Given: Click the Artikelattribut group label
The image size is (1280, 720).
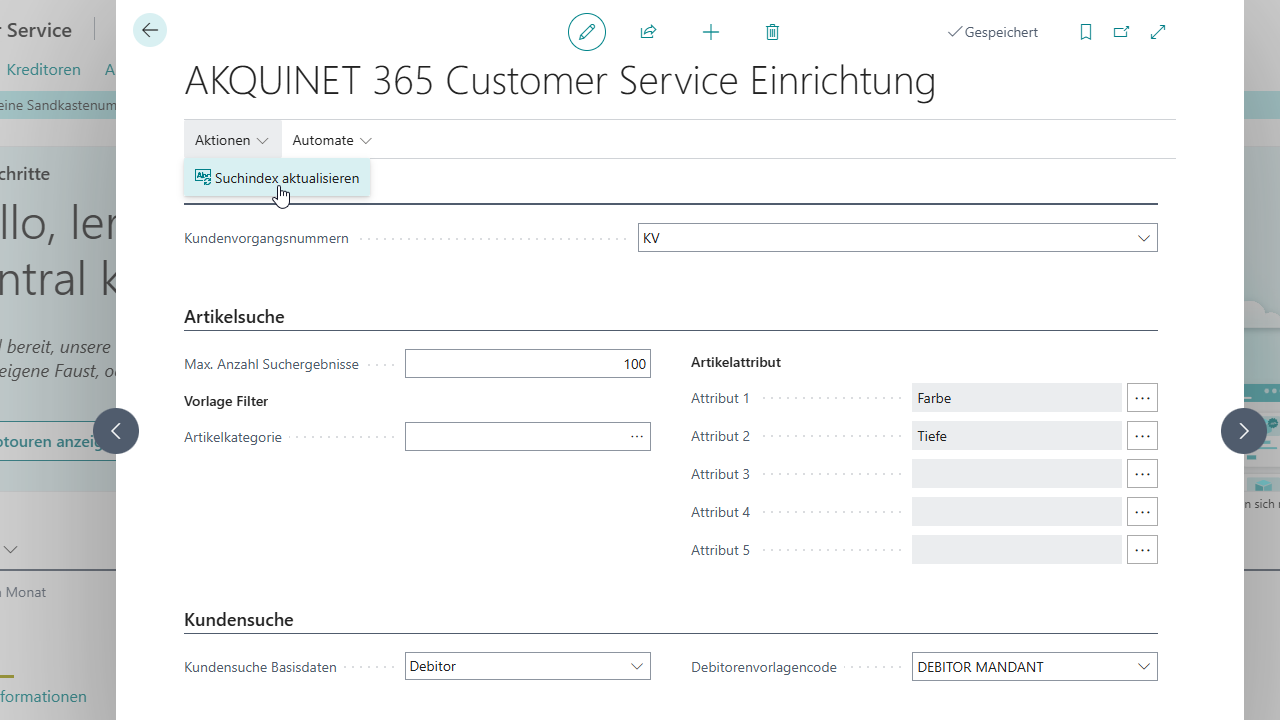Looking at the screenshot, I should (x=736, y=362).
